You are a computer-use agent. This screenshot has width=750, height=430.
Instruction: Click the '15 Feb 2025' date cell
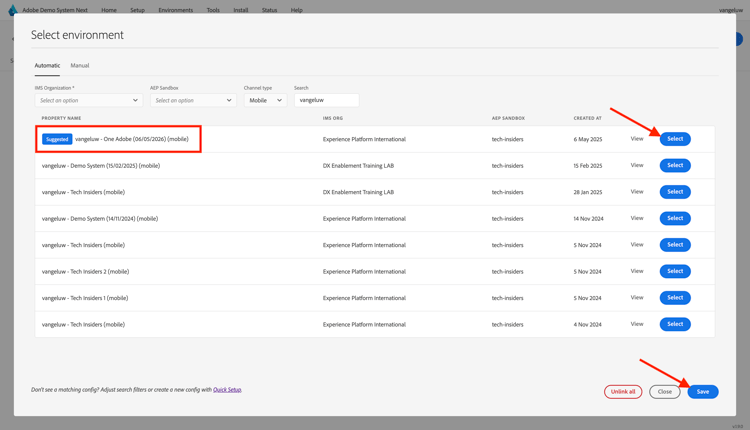(x=588, y=165)
